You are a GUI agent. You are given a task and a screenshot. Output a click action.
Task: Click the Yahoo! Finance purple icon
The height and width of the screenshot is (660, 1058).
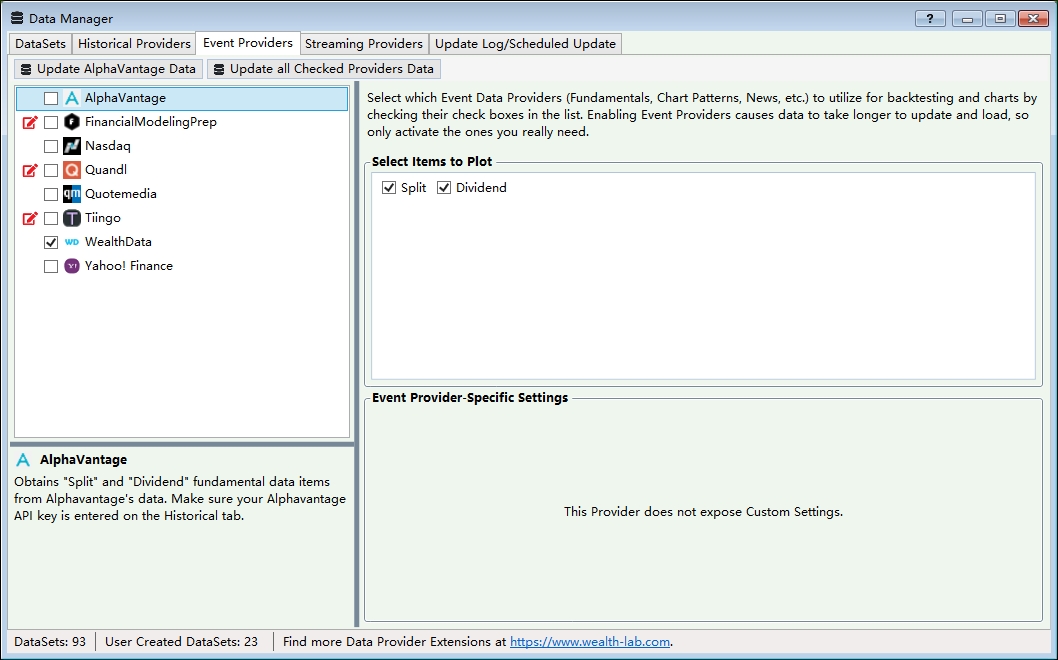(x=72, y=266)
